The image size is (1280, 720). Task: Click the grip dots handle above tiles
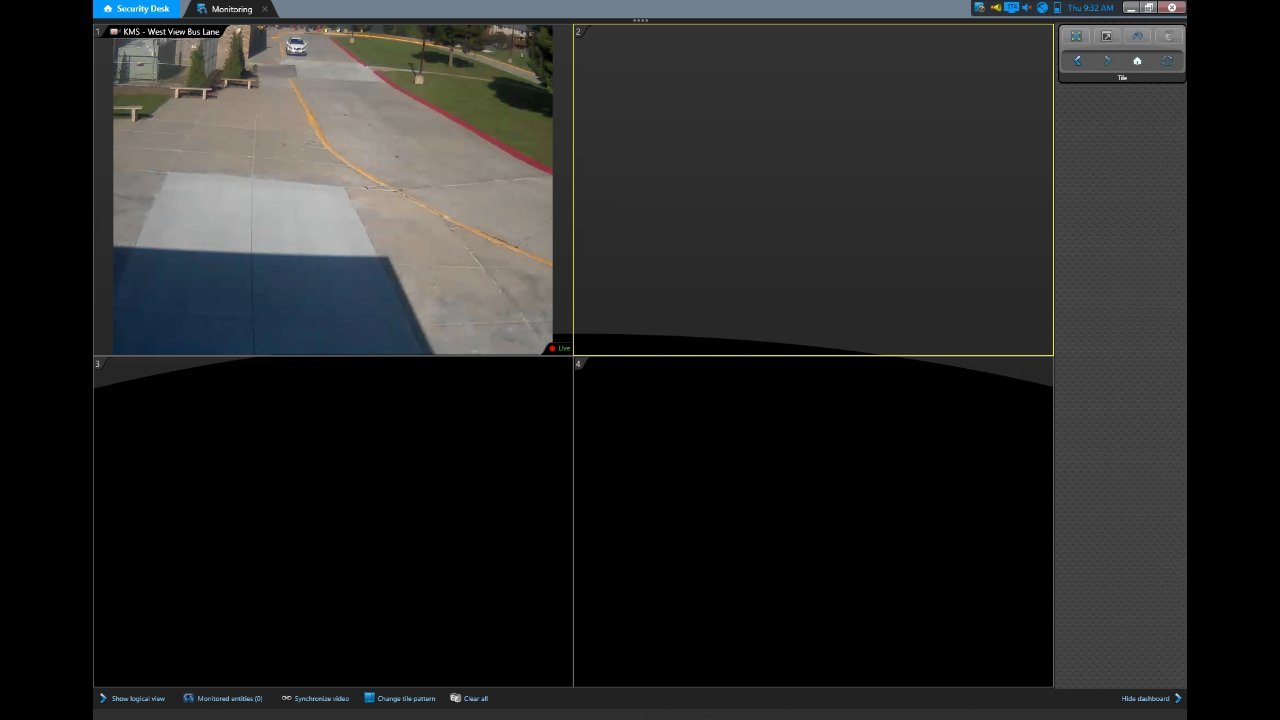point(640,21)
